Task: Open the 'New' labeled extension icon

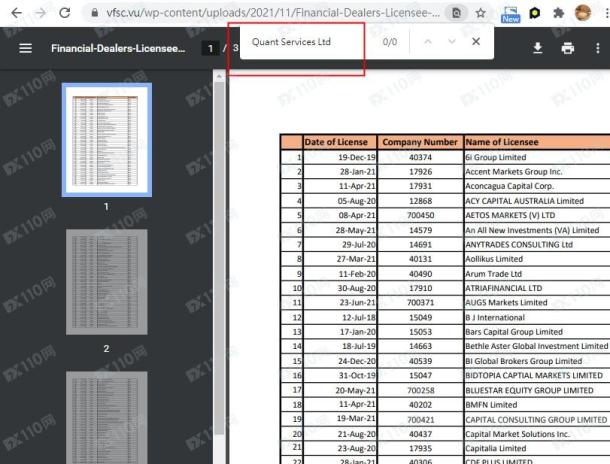Action: pos(510,14)
